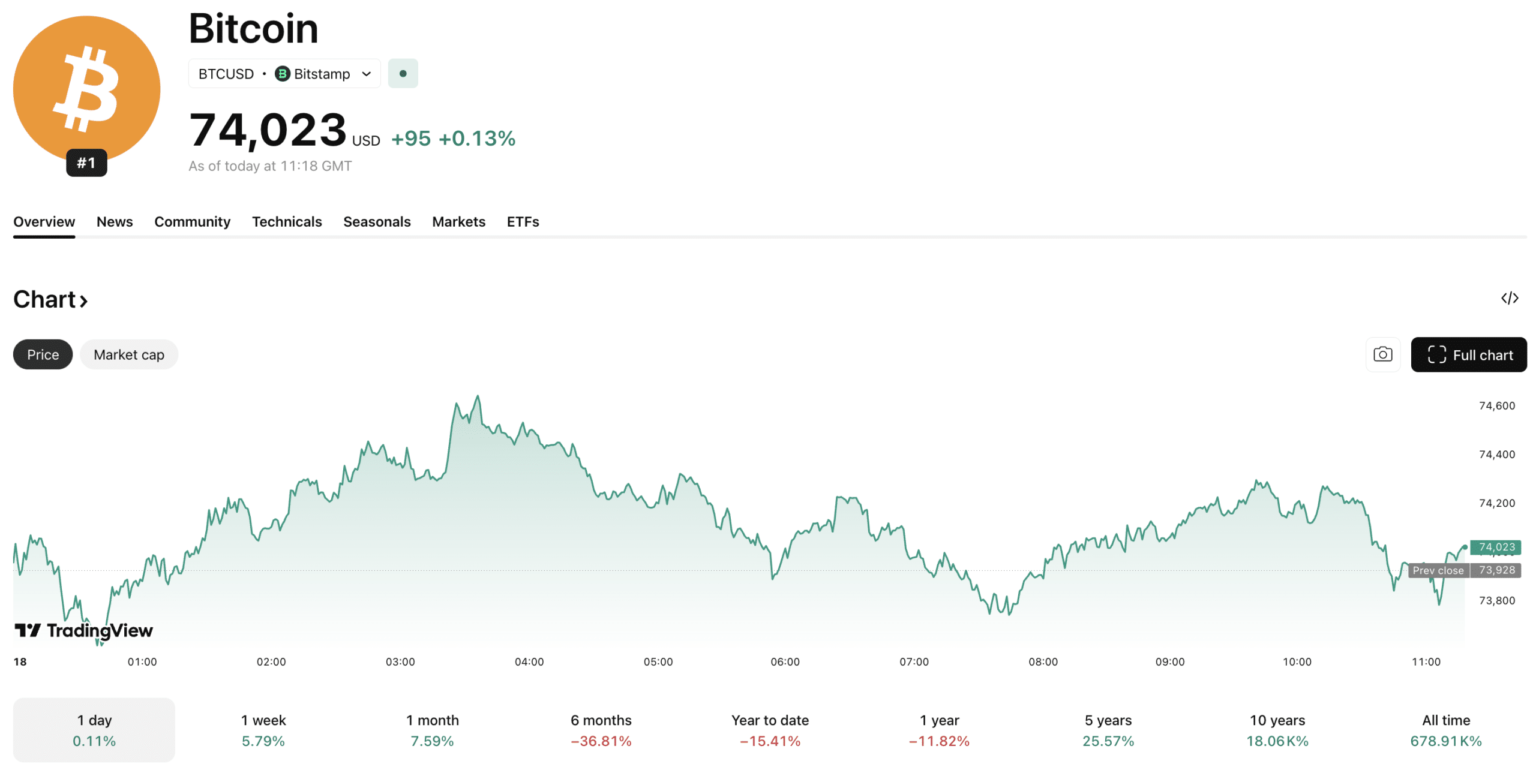Switch to the Technicals tab

click(287, 221)
